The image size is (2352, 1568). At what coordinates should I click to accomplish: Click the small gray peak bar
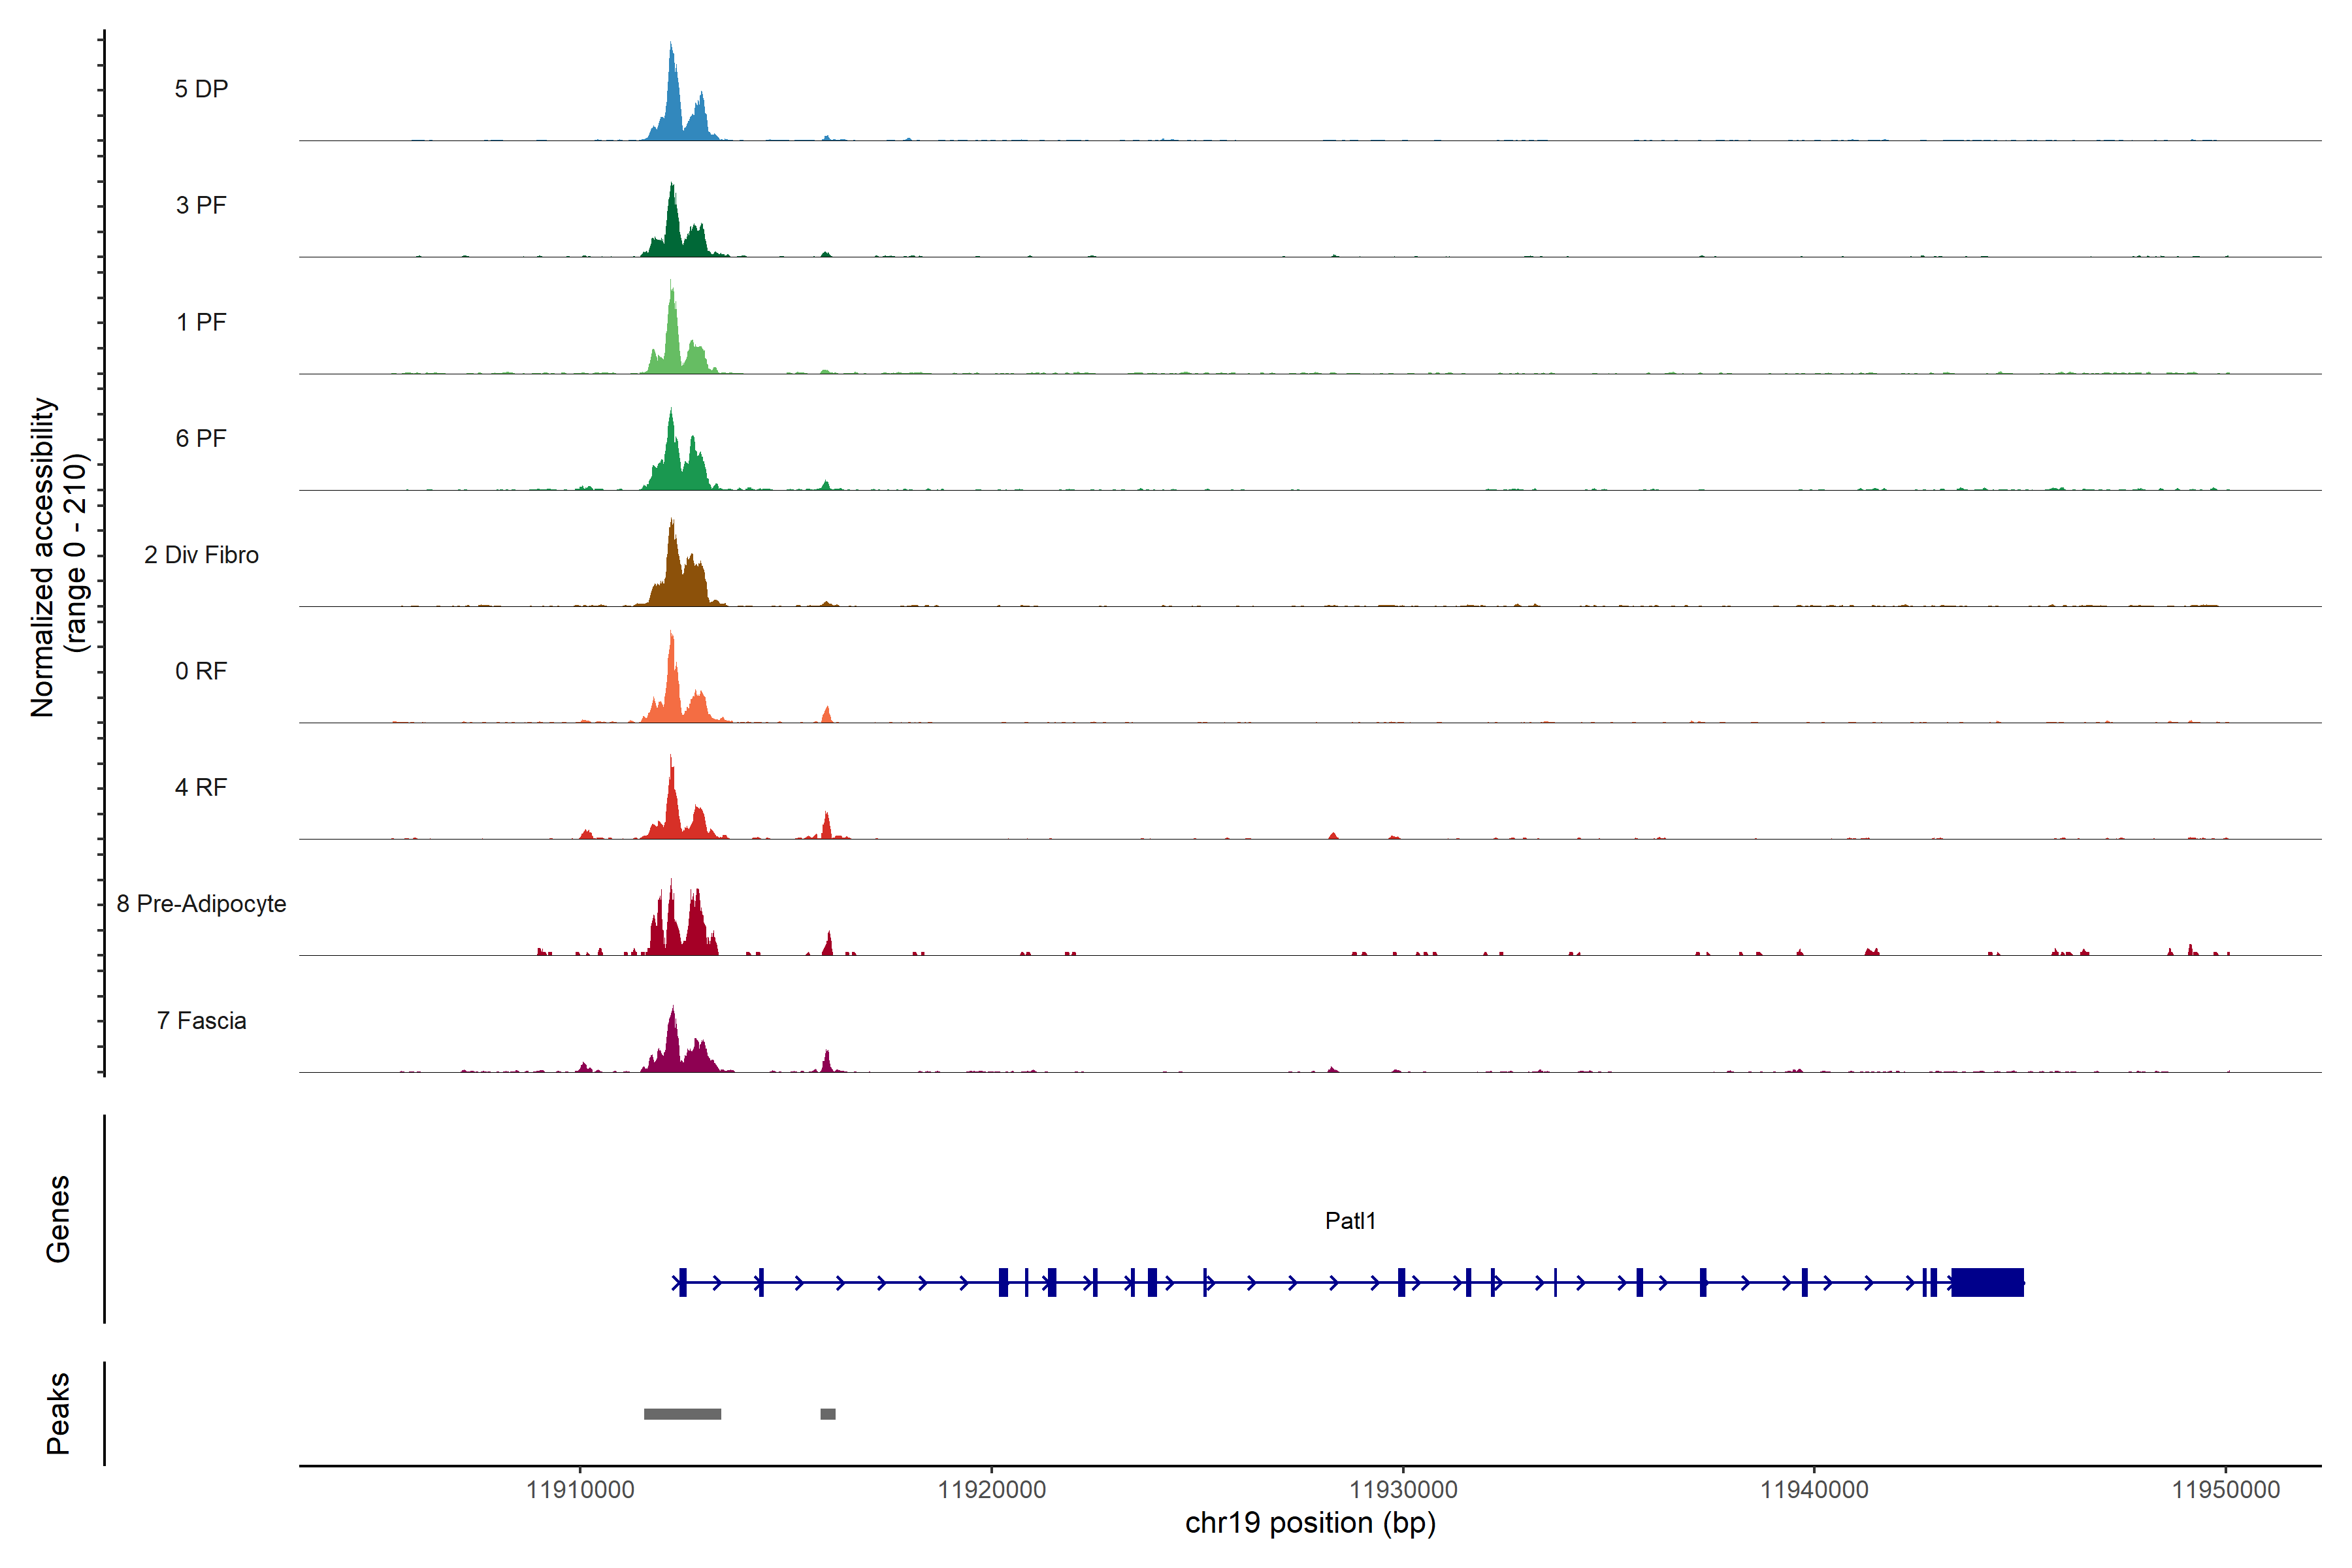(827, 1414)
